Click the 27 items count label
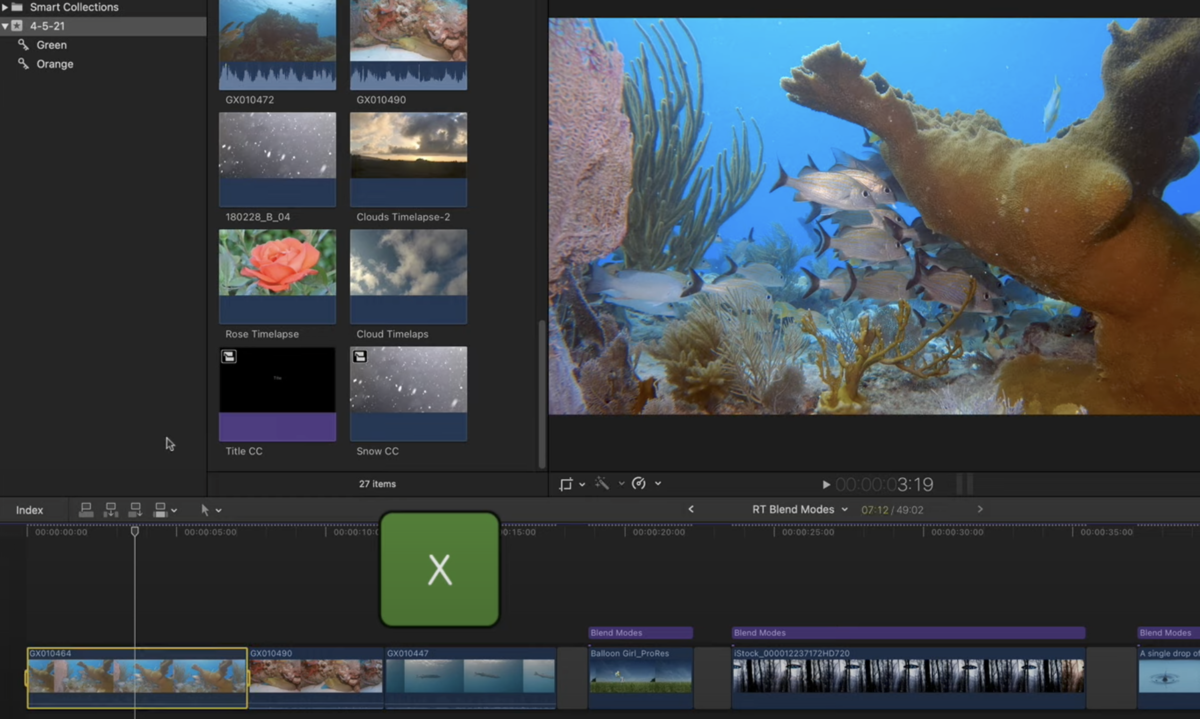The height and width of the screenshot is (719, 1200). coord(377,484)
